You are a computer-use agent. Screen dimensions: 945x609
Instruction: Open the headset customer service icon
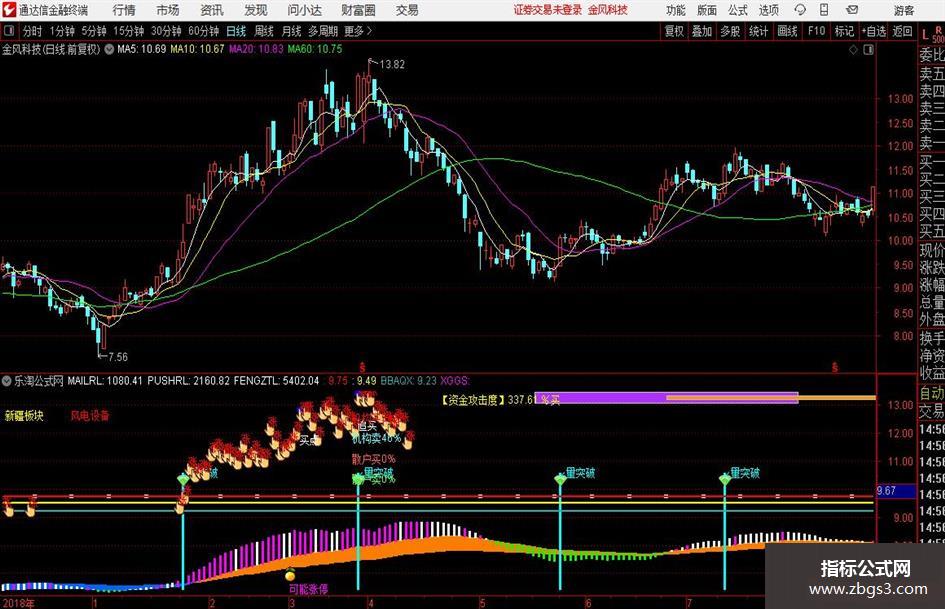[800, 10]
